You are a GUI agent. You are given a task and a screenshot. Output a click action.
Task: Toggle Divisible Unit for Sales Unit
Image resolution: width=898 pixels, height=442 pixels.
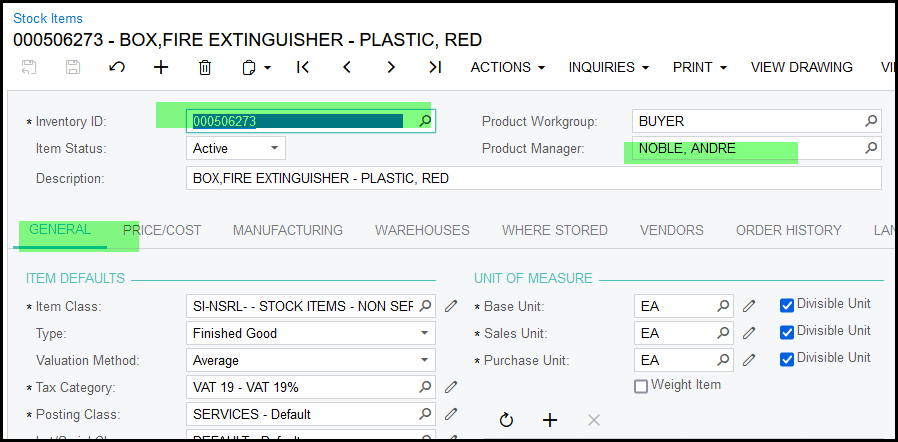[787, 332]
